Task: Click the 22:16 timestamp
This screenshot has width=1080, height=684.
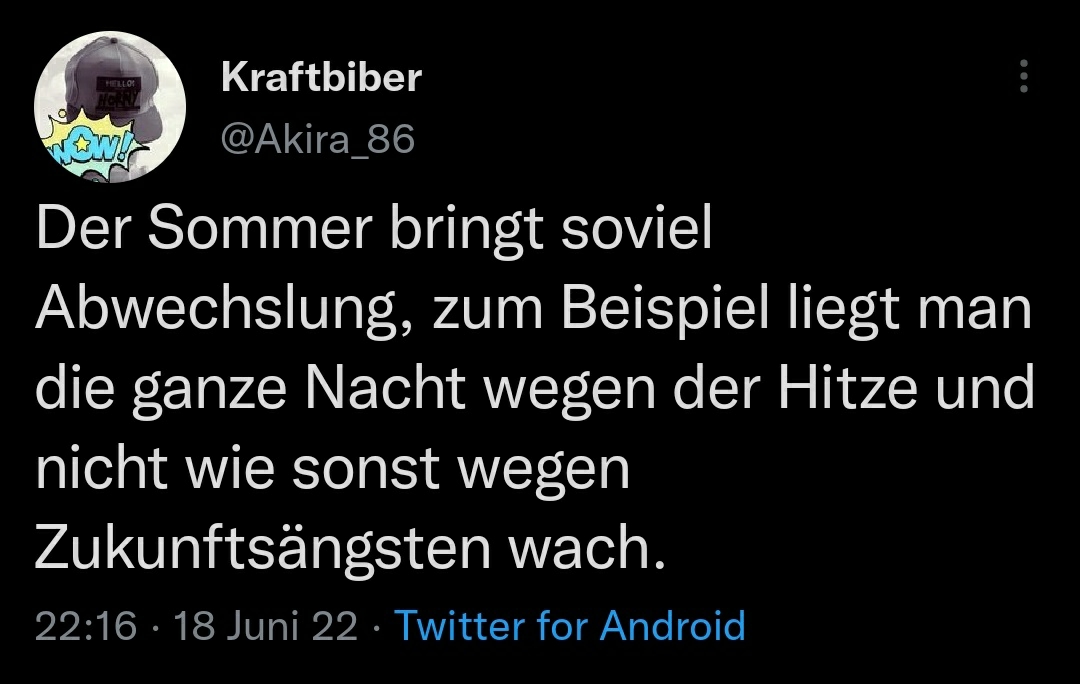Action: click(x=85, y=626)
